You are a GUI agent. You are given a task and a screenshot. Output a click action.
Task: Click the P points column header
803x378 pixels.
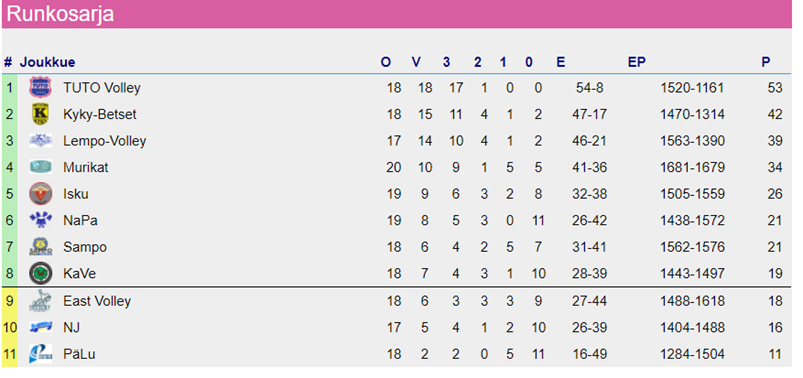tap(766, 62)
